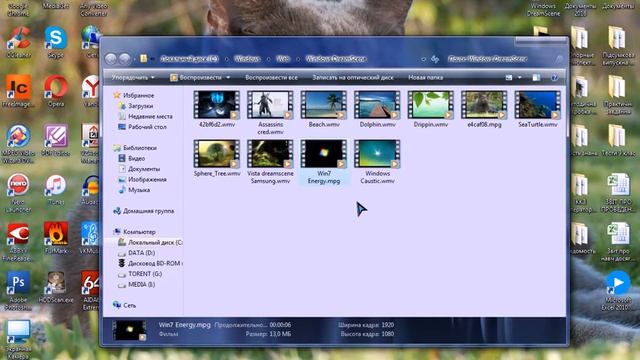Click the Adobe Photoshop desktop icon
The width and height of the screenshot is (640, 360).
(18, 290)
